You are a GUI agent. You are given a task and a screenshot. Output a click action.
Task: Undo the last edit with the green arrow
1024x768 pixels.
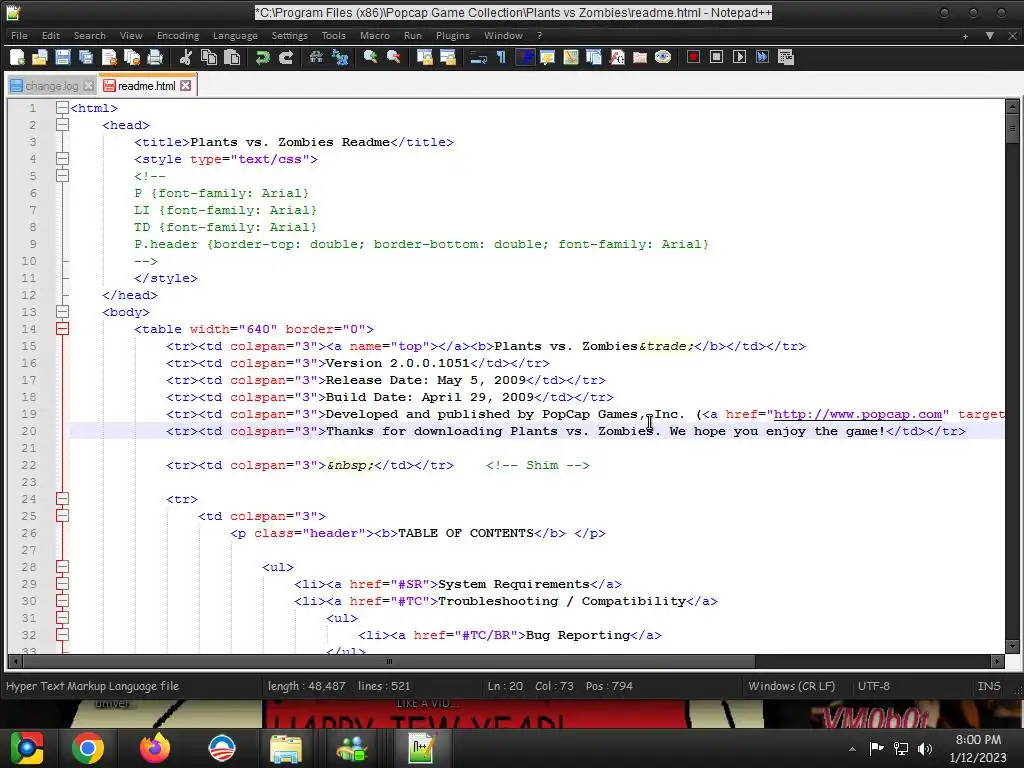click(263, 57)
